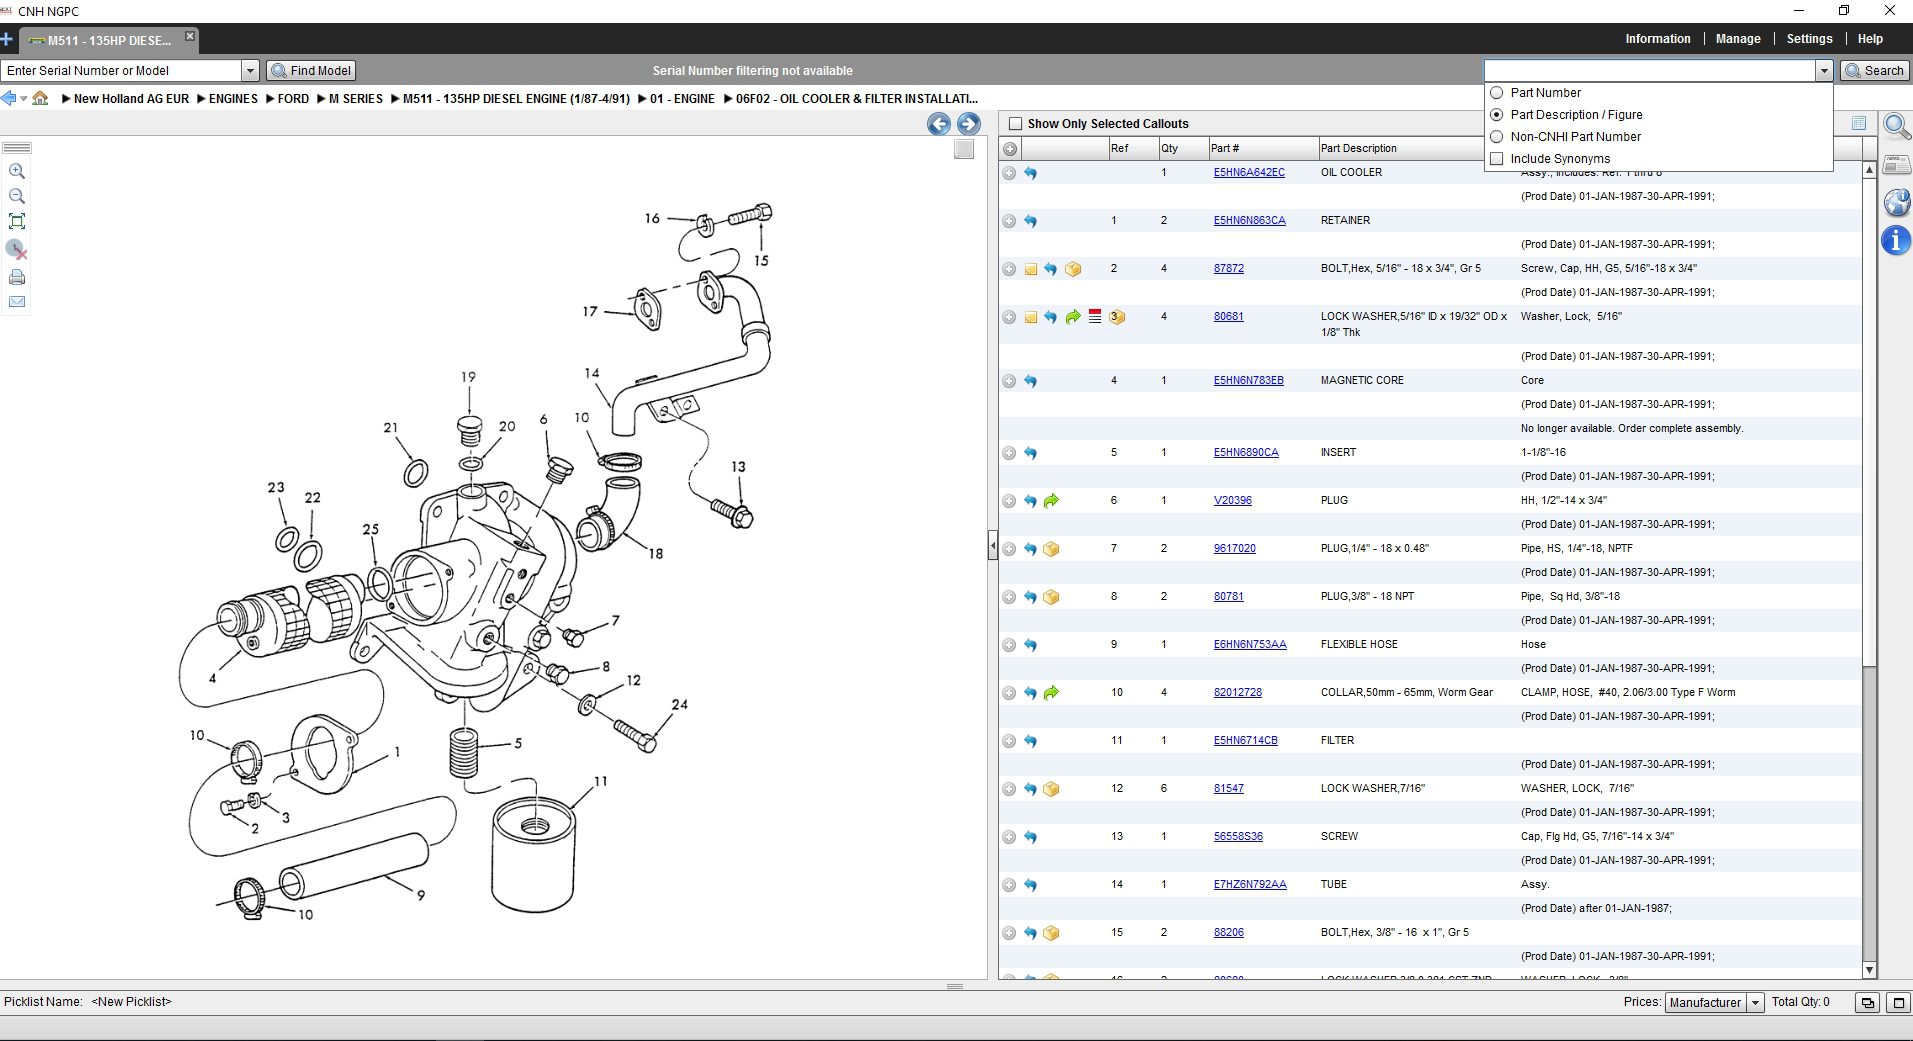Select the M511 - 135HP DIESE... tab
This screenshot has width=1913, height=1041.
108,40
